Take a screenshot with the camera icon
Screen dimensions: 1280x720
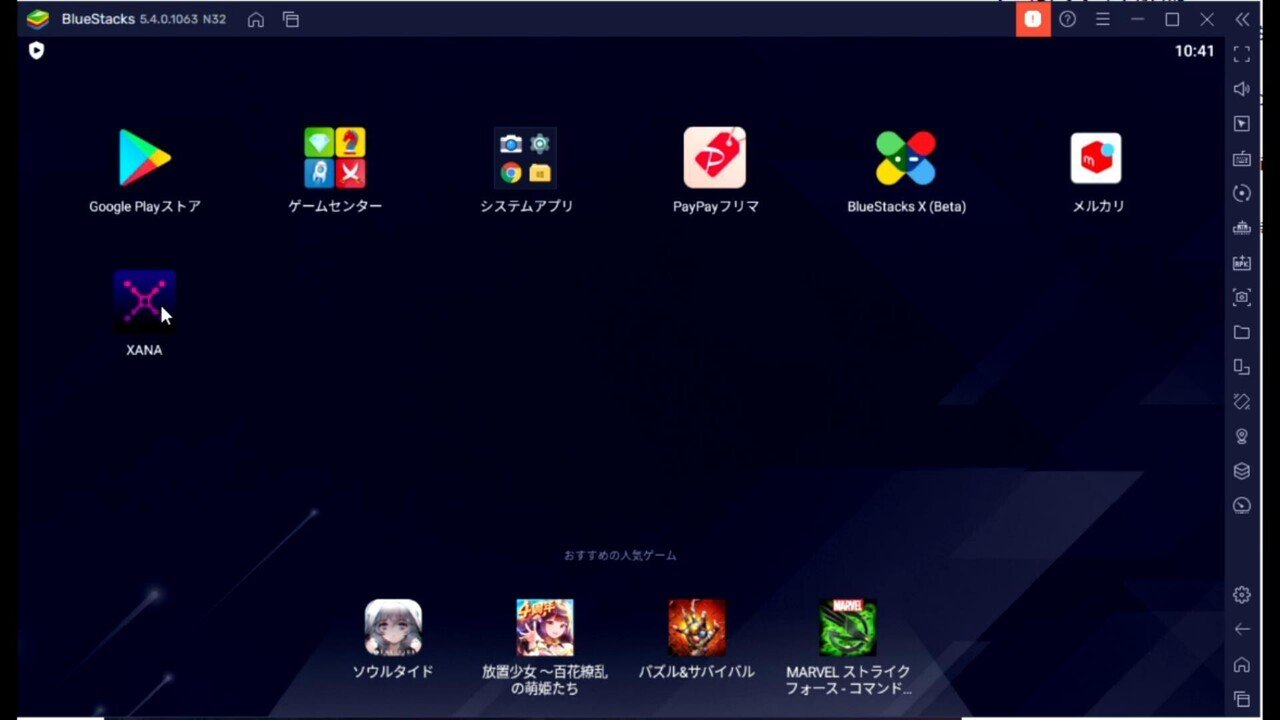coord(1242,297)
